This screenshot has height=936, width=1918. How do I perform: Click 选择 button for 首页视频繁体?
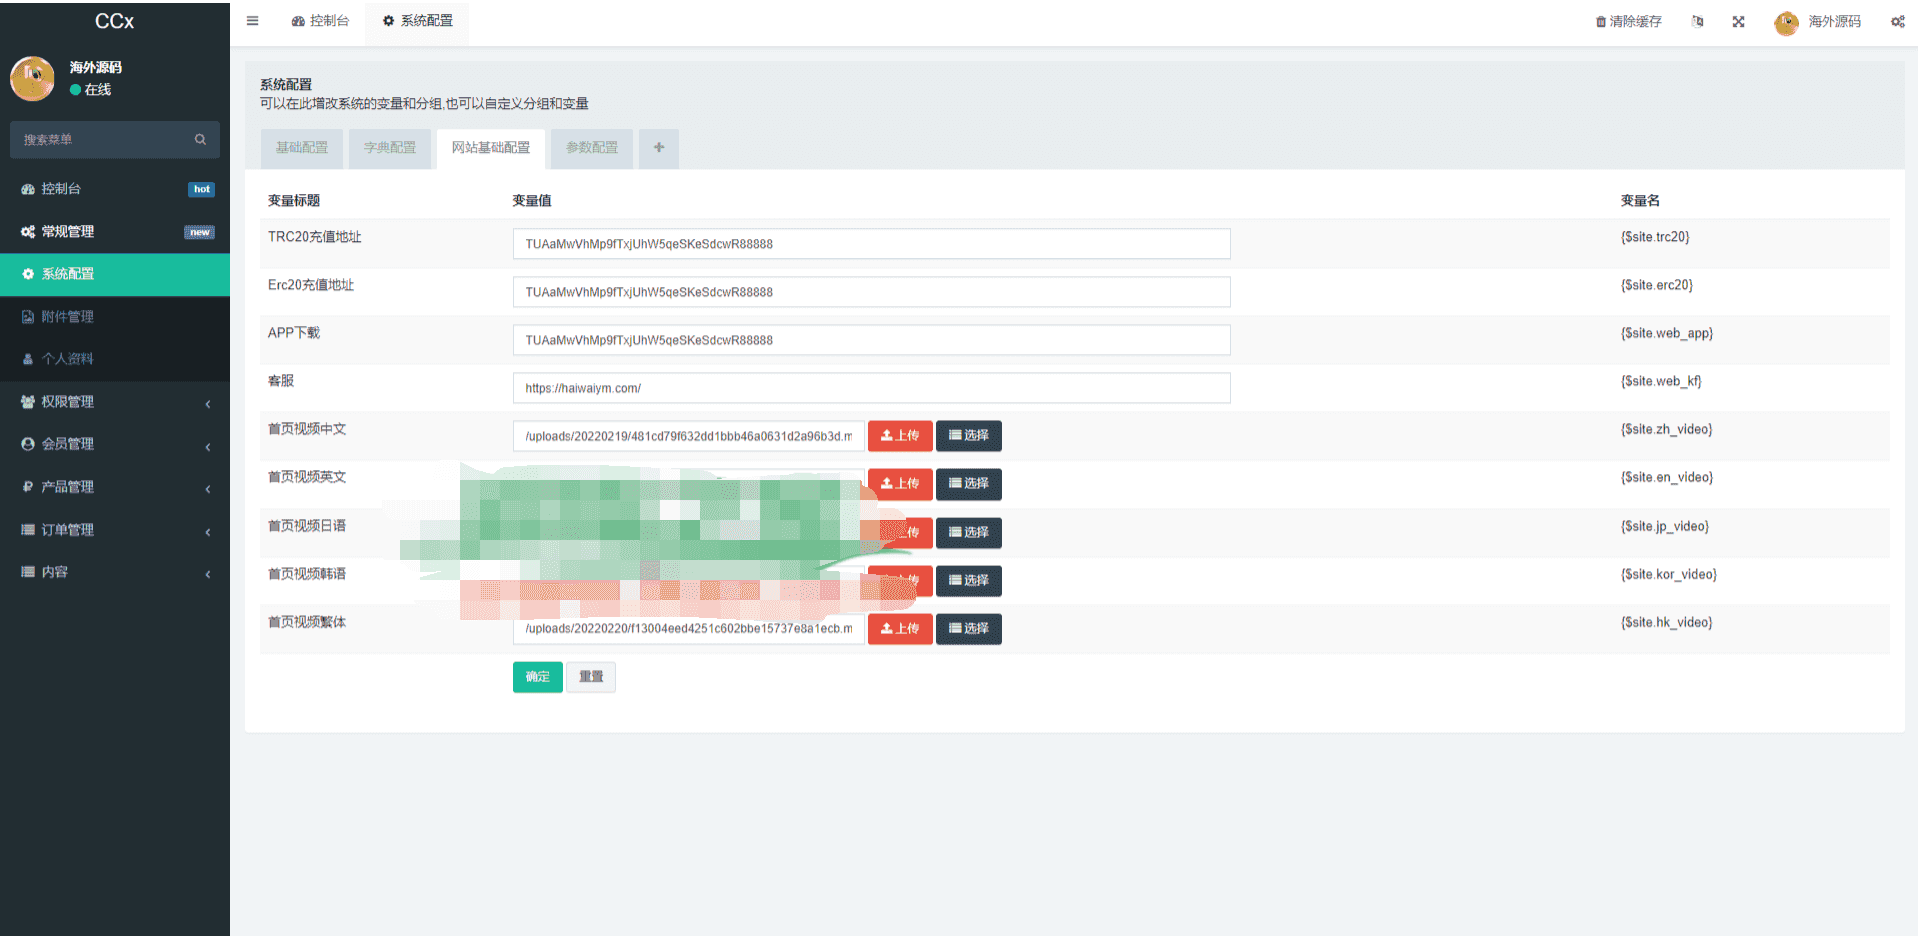[x=968, y=629]
